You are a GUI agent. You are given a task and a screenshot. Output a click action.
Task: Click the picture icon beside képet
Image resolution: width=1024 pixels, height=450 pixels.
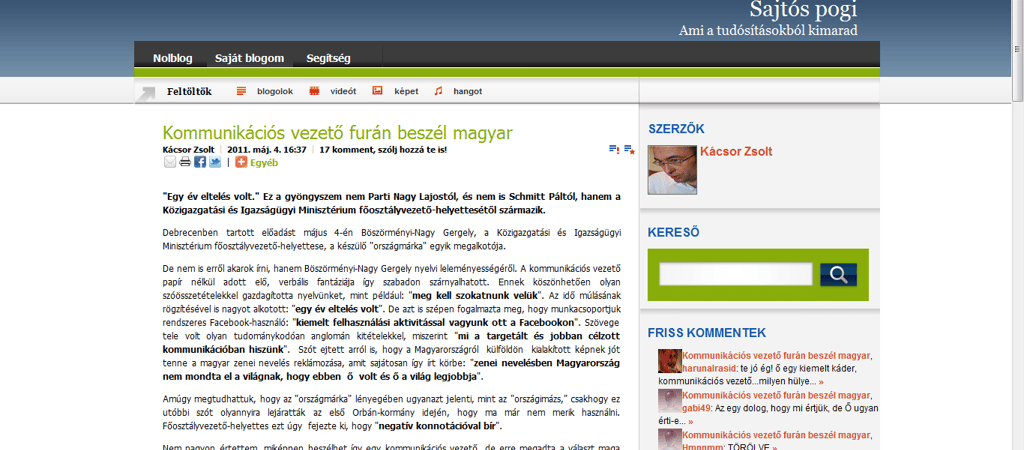coord(377,91)
